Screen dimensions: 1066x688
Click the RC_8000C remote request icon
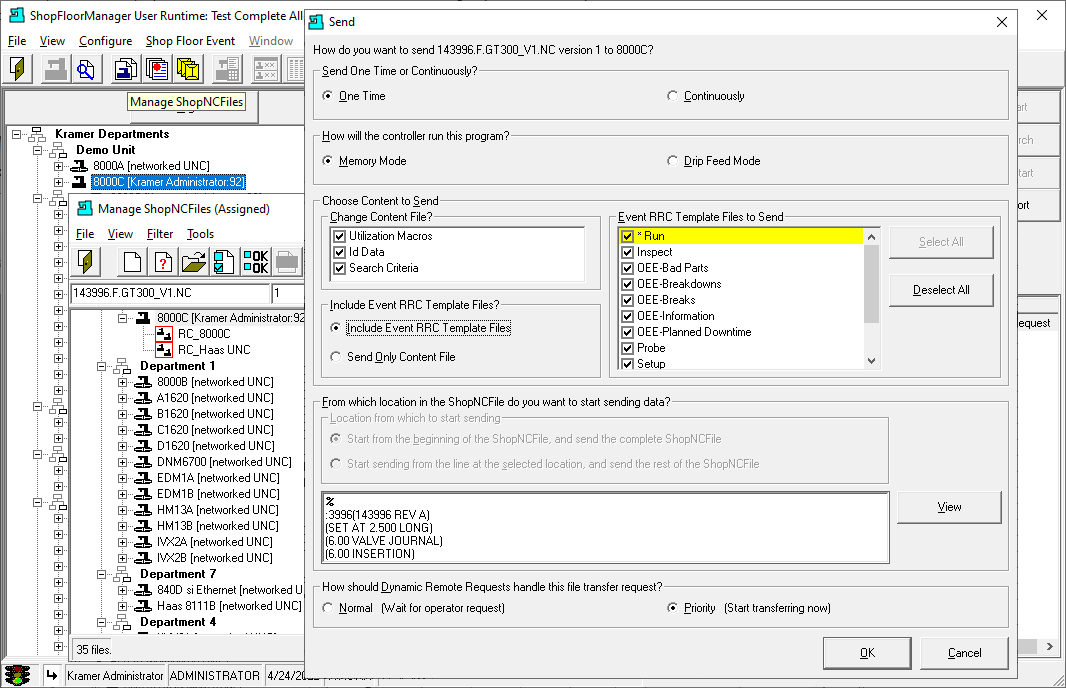(x=164, y=334)
